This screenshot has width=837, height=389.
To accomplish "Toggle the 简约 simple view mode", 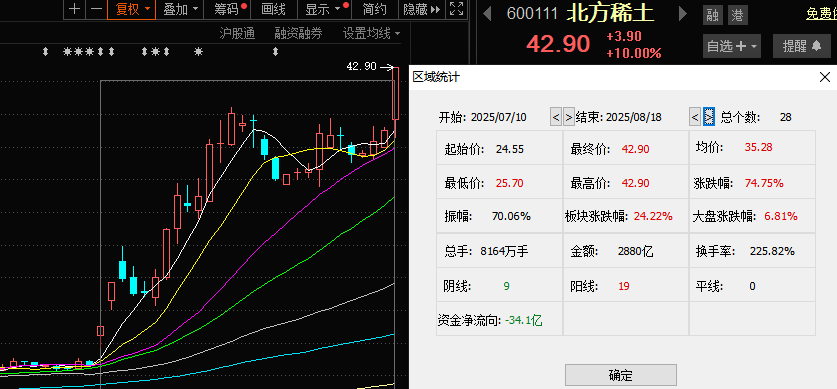I will pyautogui.click(x=375, y=9).
